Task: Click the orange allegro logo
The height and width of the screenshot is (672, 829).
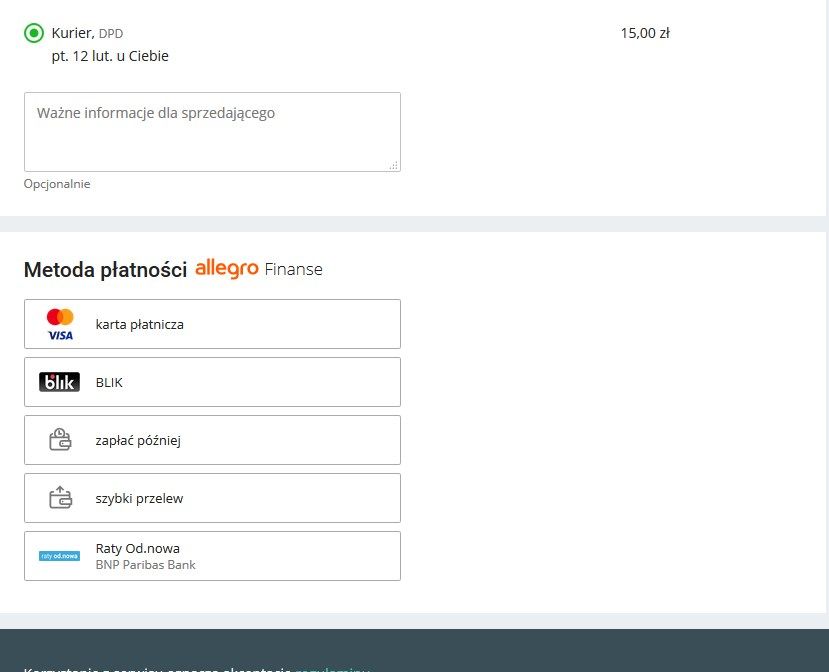Action: click(227, 268)
